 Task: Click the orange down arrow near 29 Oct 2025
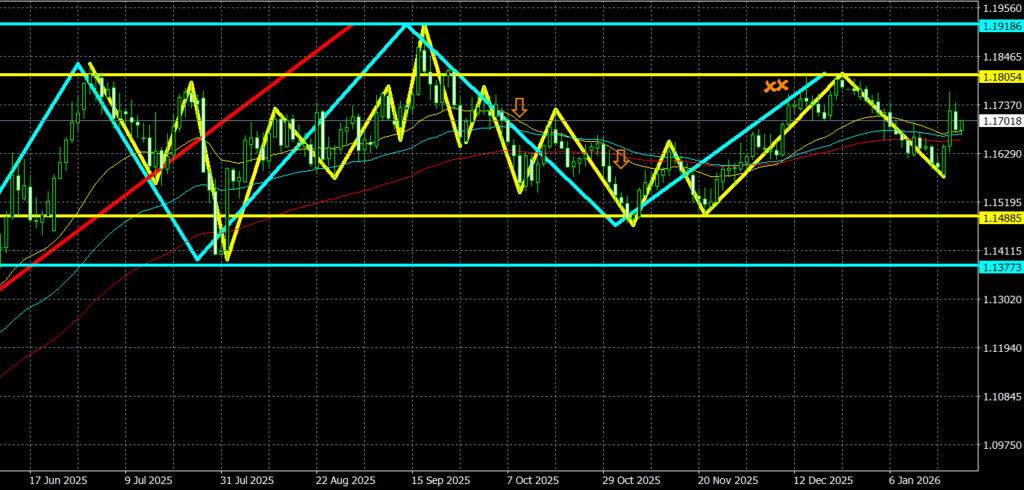coord(621,158)
